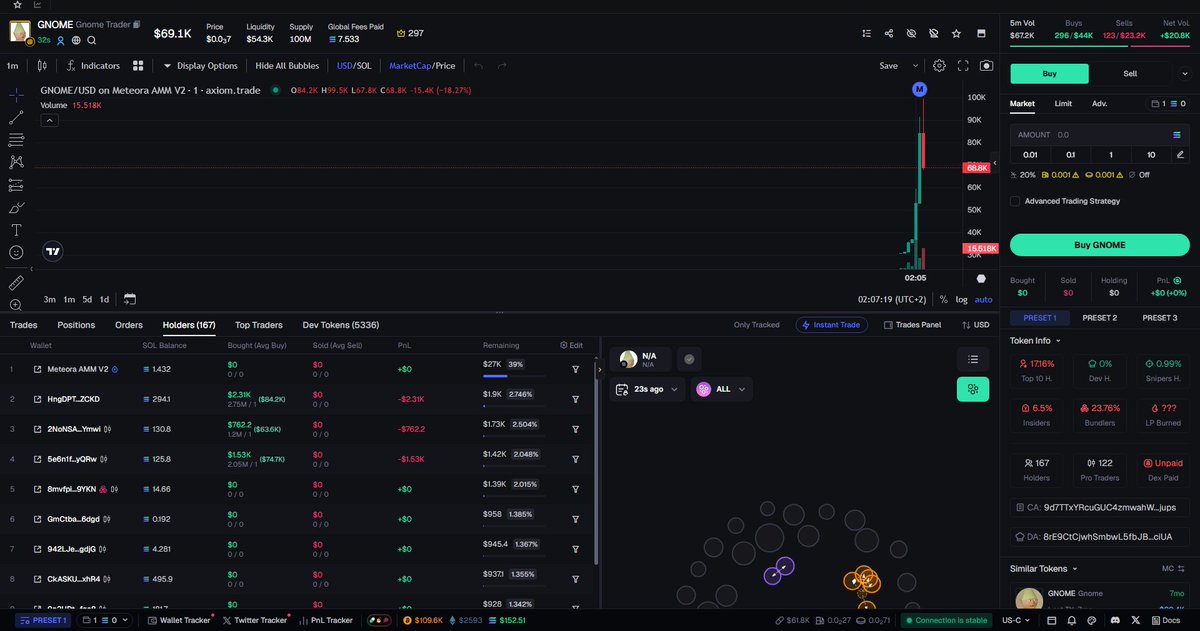Open the brush drawing tool
Screen dimensions: 1200x631
pos(16,208)
